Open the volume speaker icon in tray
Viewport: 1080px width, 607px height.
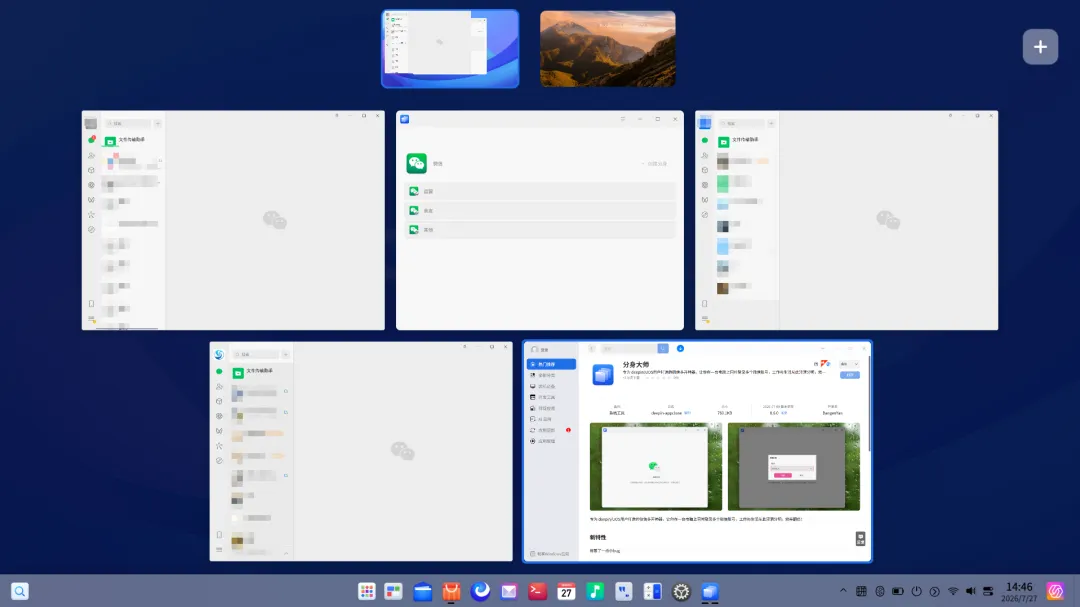click(x=970, y=591)
